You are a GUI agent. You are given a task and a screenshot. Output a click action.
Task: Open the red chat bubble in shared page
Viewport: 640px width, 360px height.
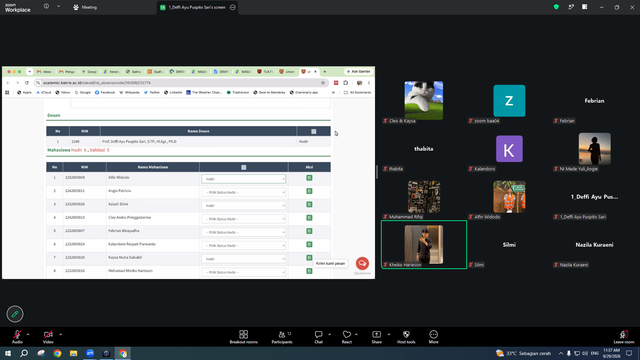click(362, 263)
